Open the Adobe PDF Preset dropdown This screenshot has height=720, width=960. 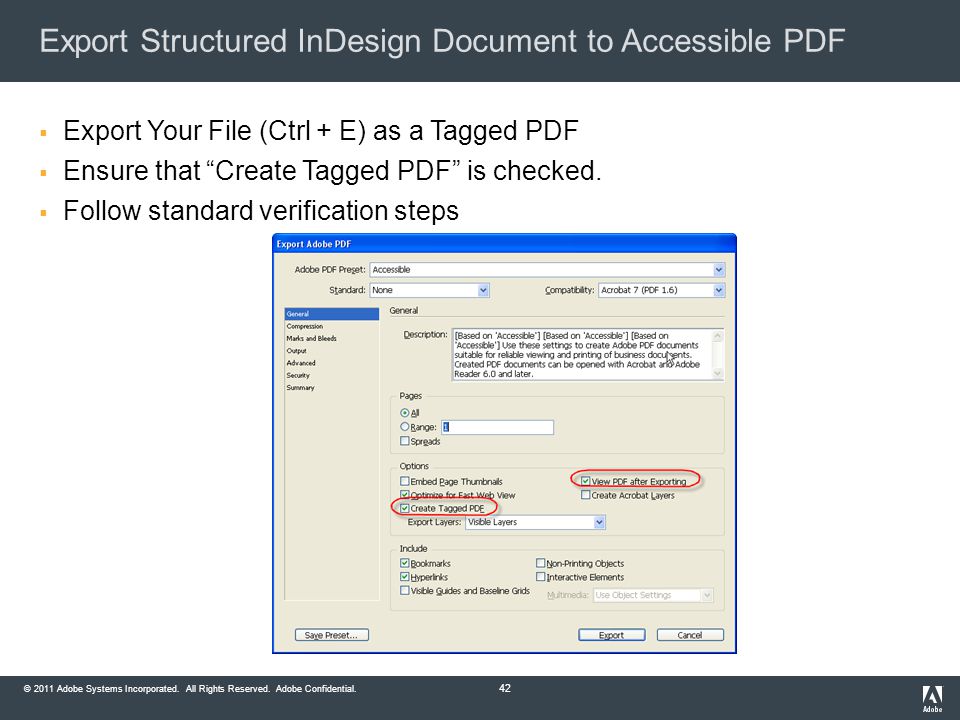point(547,269)
